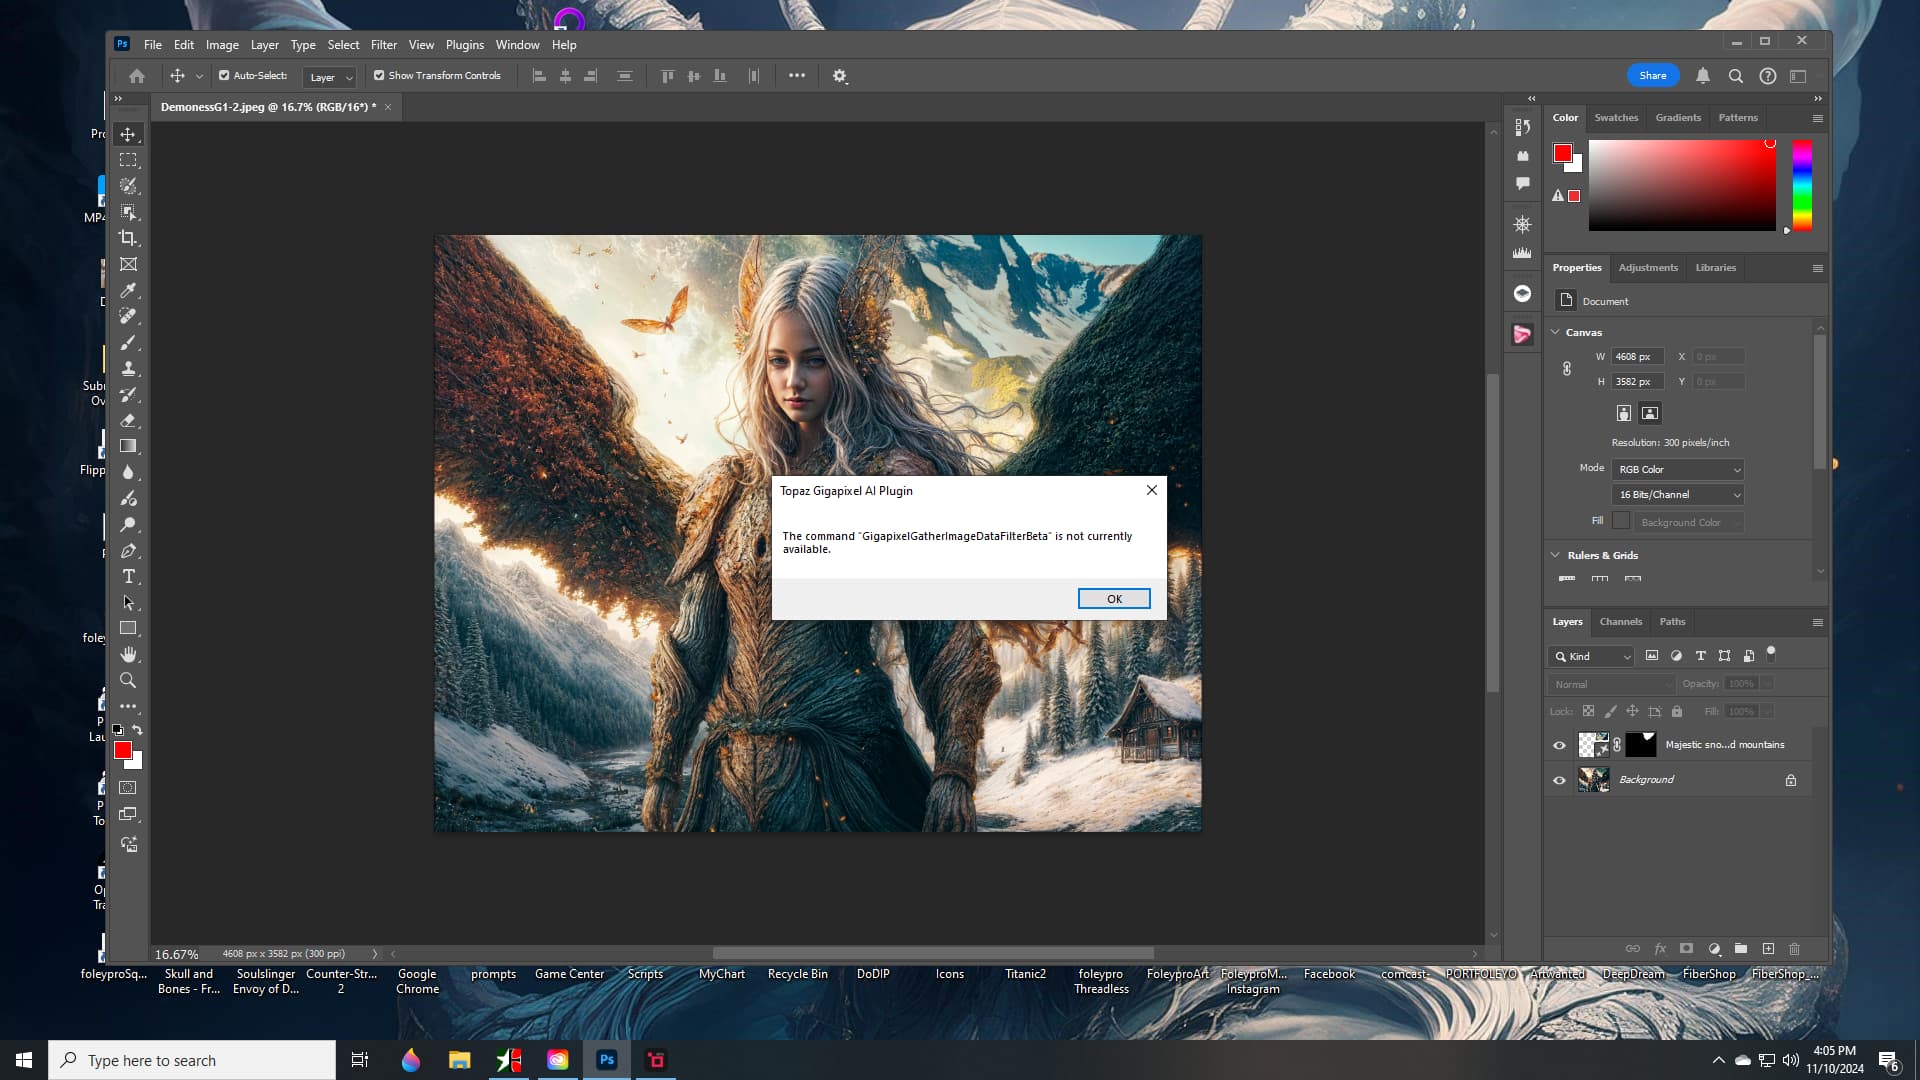The height and width of the screenshot is (1080, 1920).
Task: Select the Rectangular Marquee tool
Action: point(128,160)
